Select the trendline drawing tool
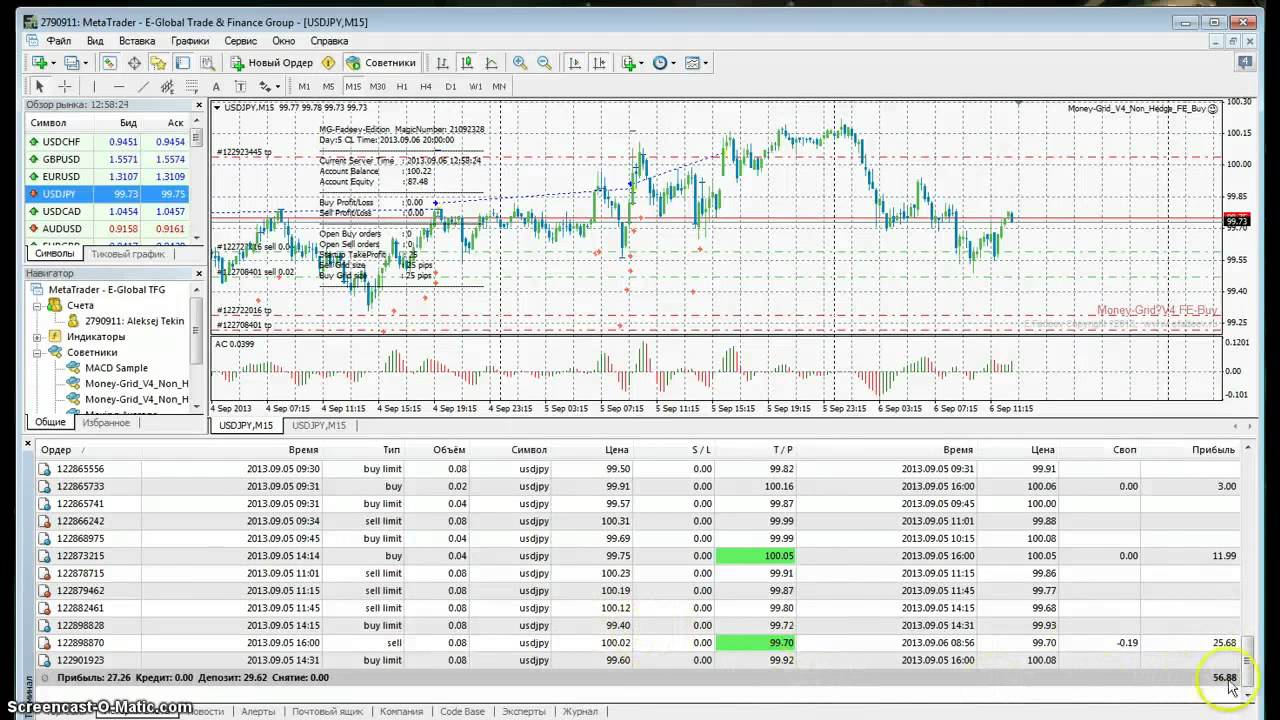The image size is (1280, 720). click(143, 86)
